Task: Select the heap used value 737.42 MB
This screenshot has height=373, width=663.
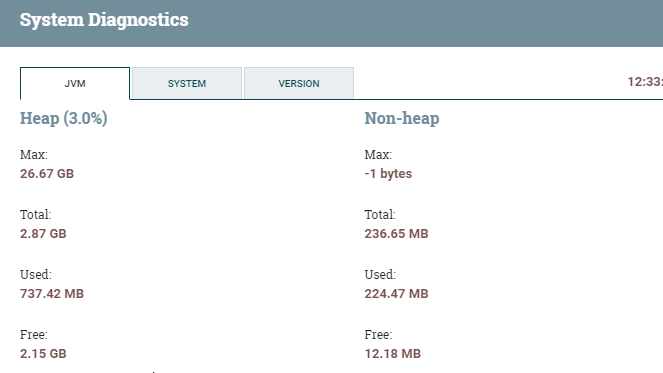Action: 52,294
